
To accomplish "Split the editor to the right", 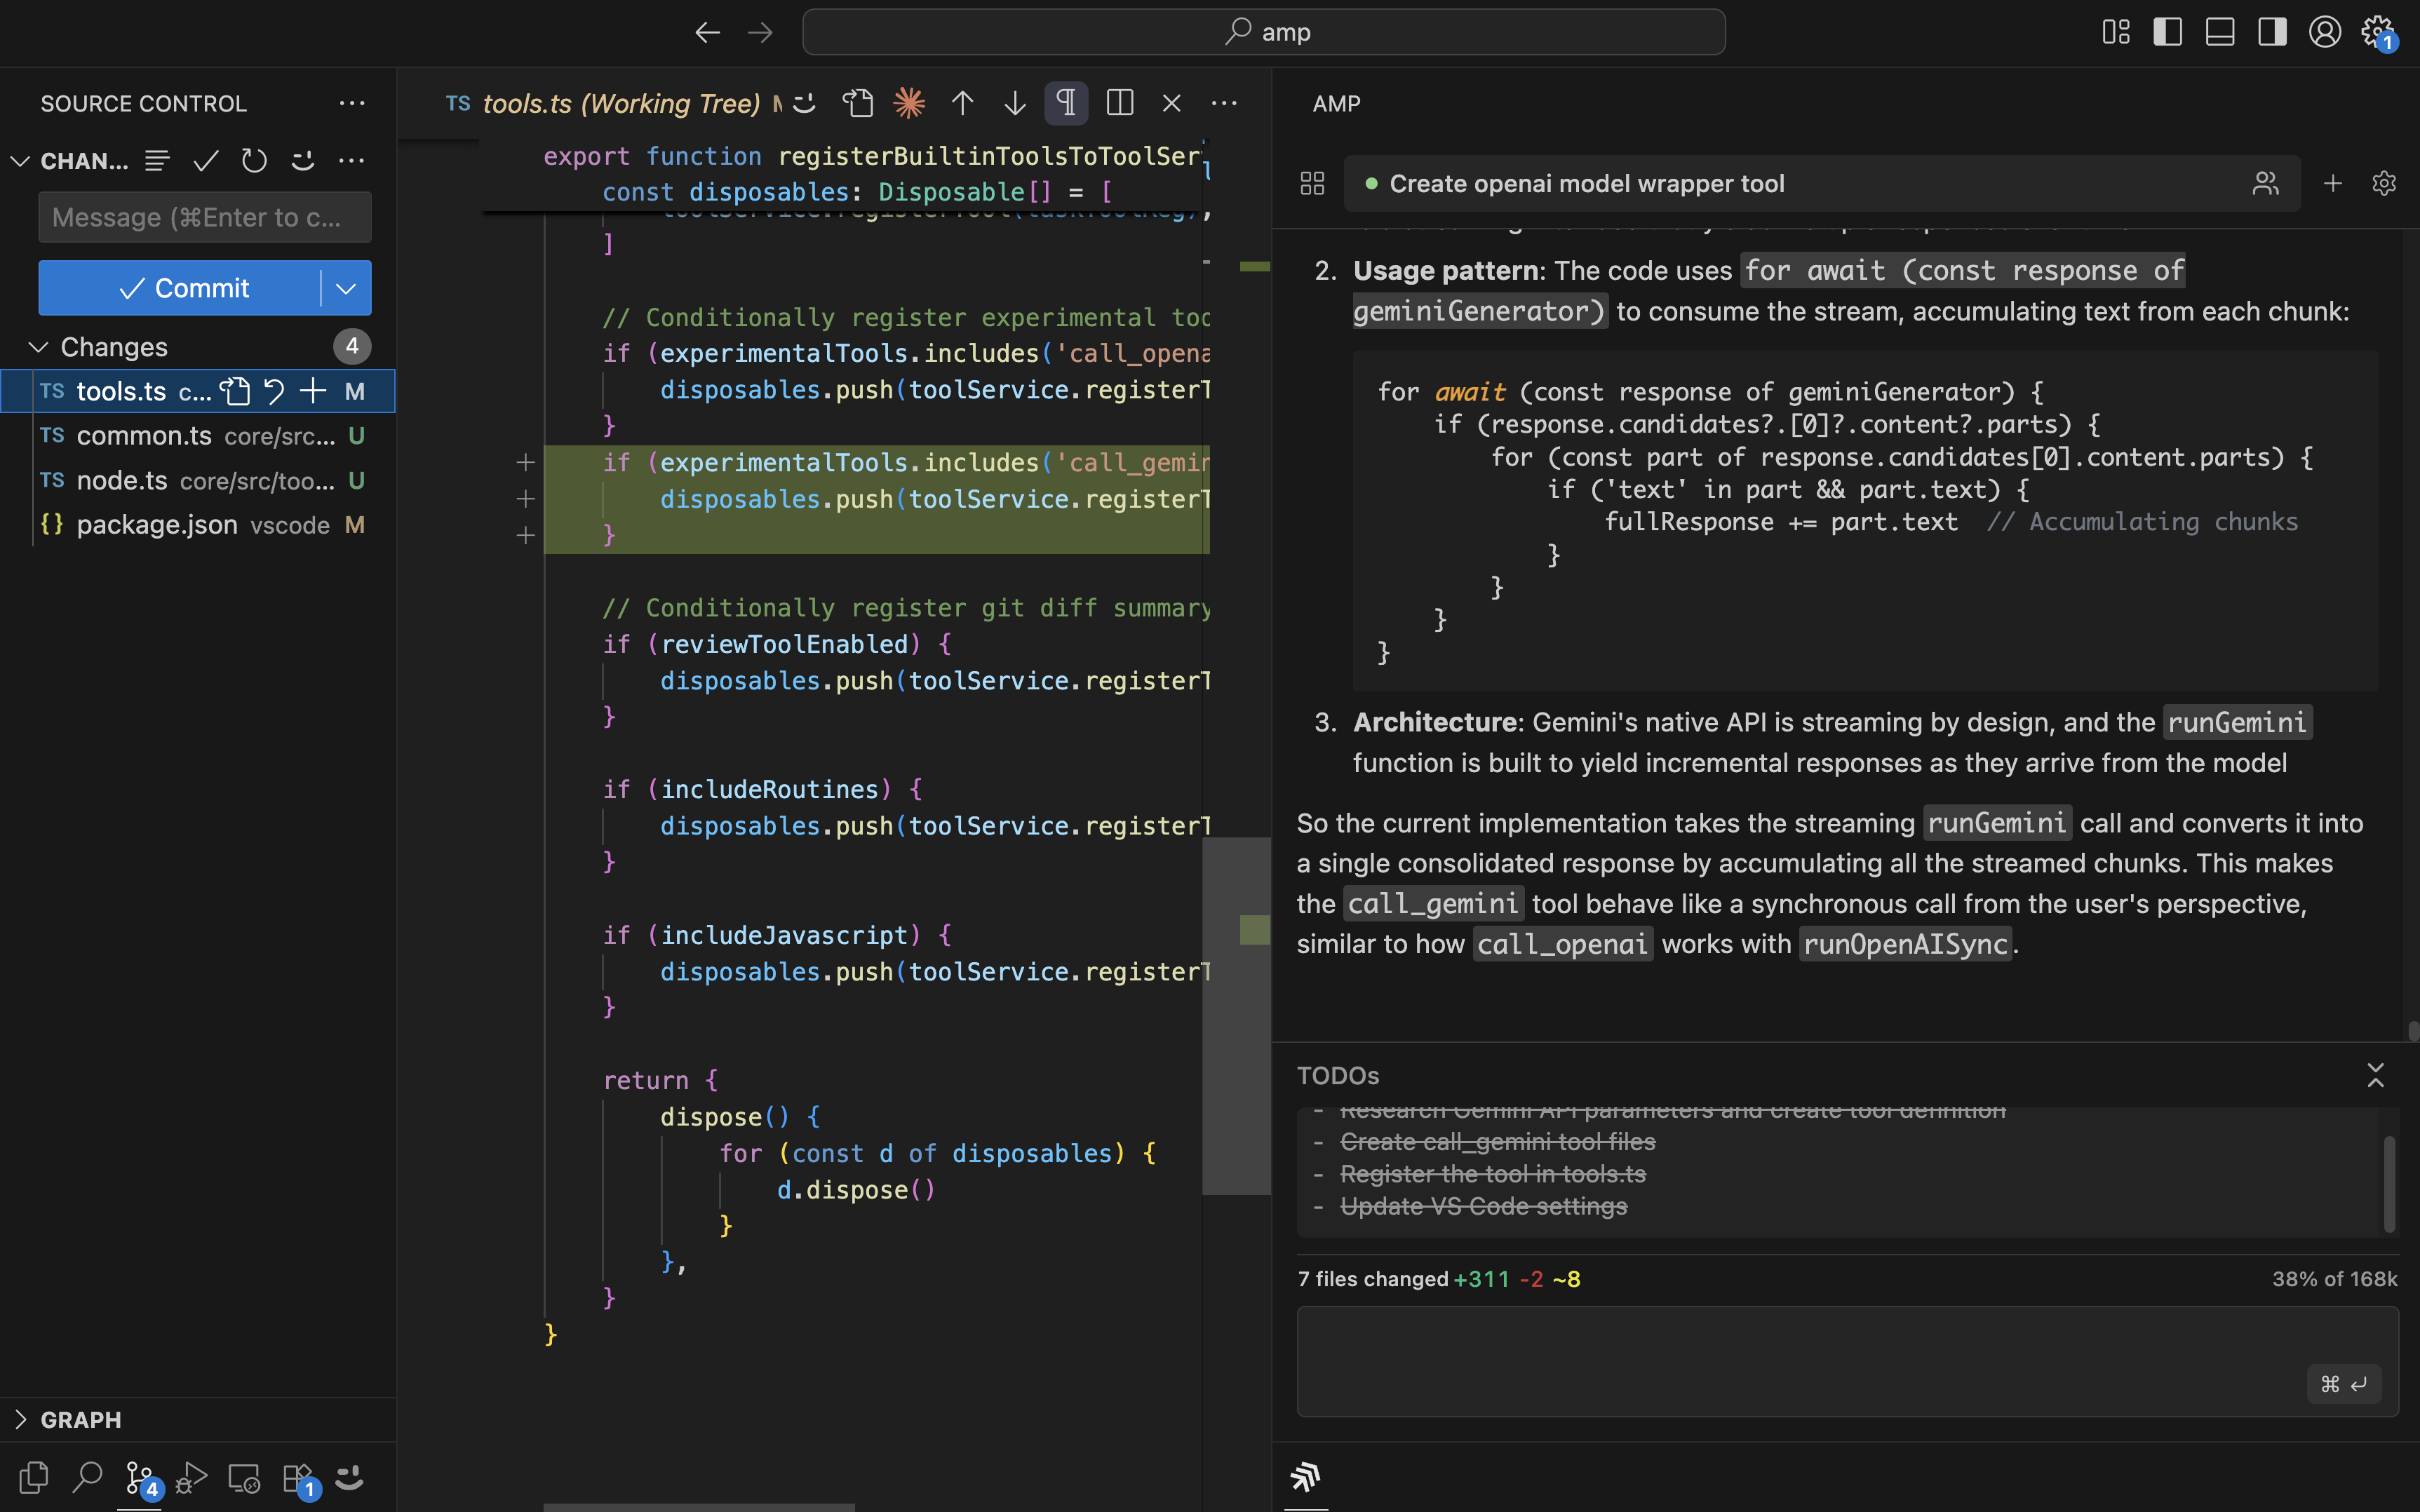I will [x=1120, y=103].
